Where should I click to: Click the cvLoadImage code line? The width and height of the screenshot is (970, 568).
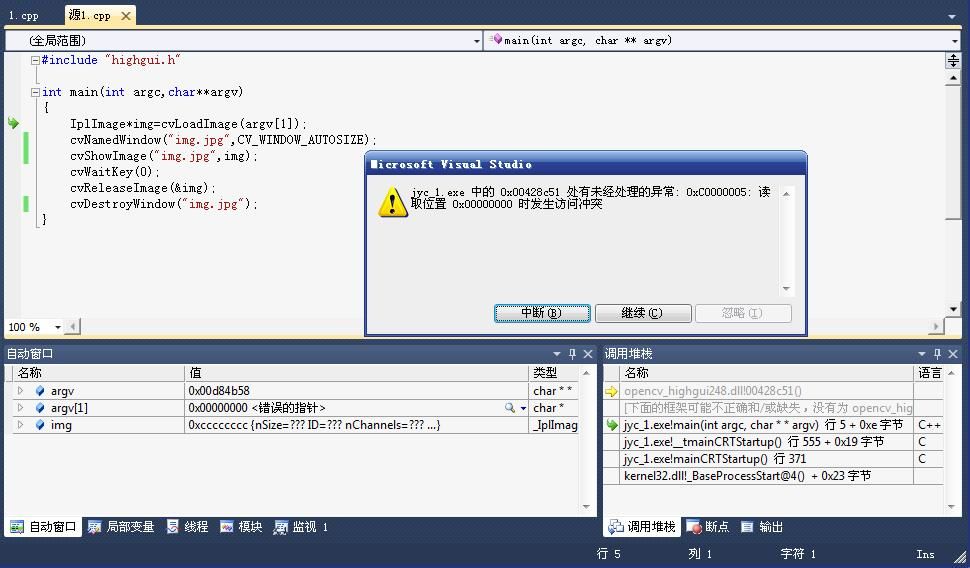click(188, 124)
